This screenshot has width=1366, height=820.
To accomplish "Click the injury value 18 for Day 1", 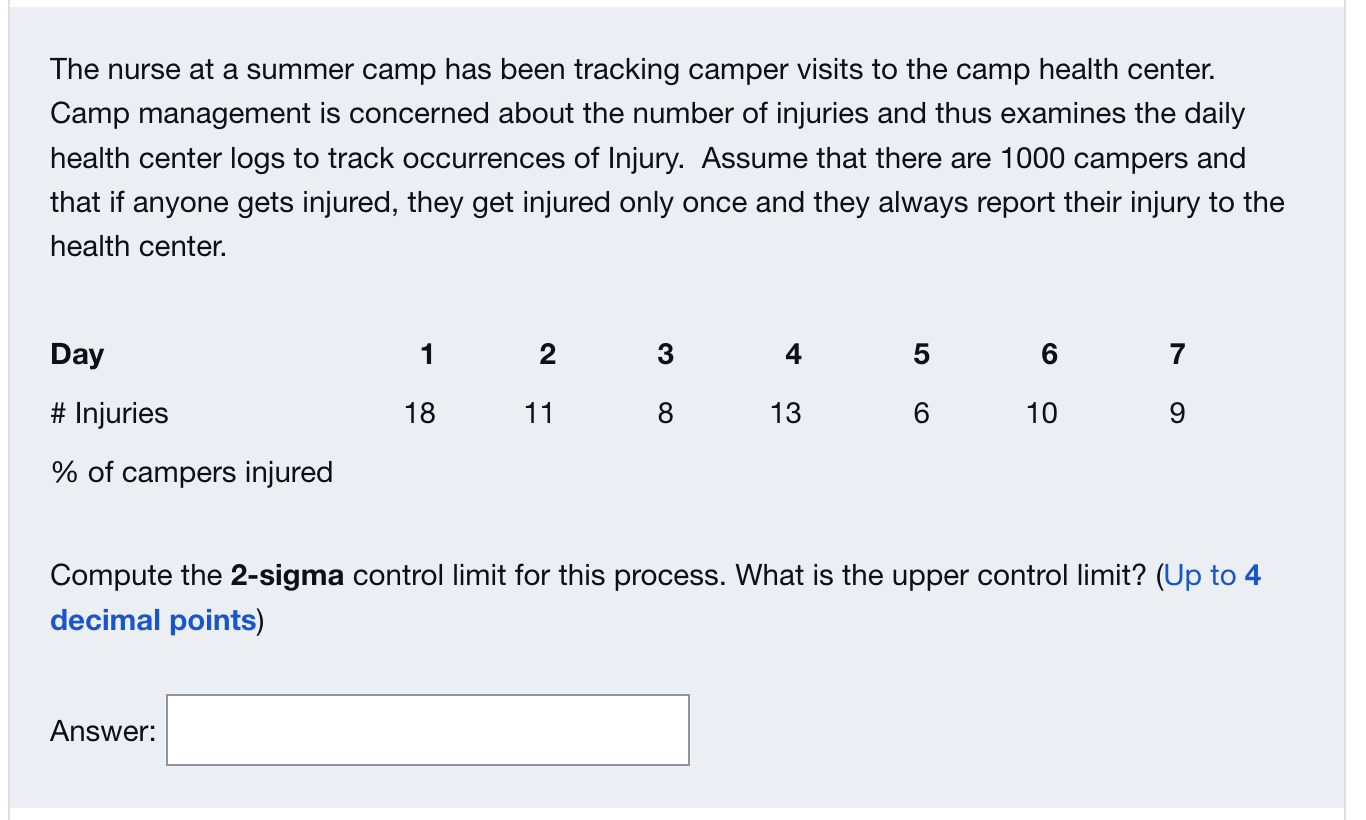I will pyautogui.click(x=420, y=413).
